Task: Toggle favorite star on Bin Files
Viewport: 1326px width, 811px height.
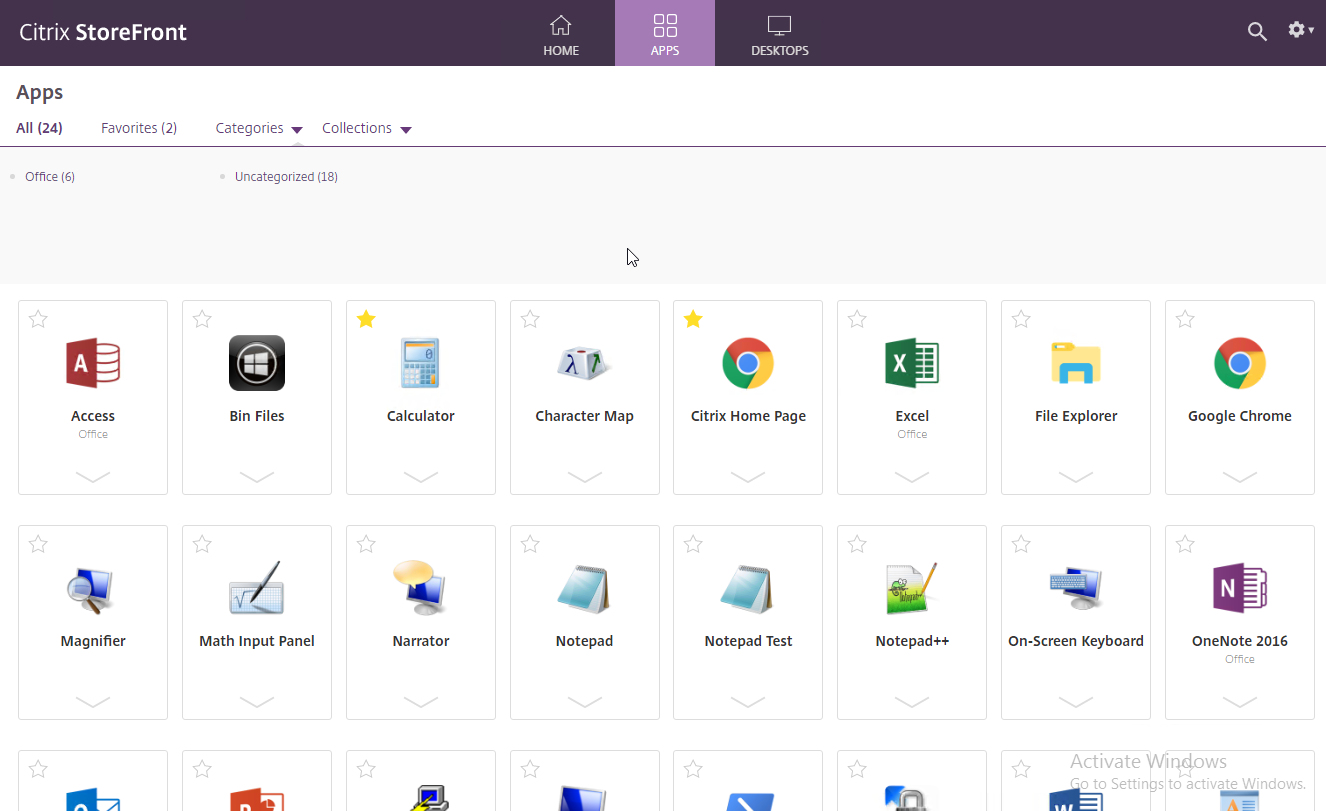Action: (x=202, y=319)
